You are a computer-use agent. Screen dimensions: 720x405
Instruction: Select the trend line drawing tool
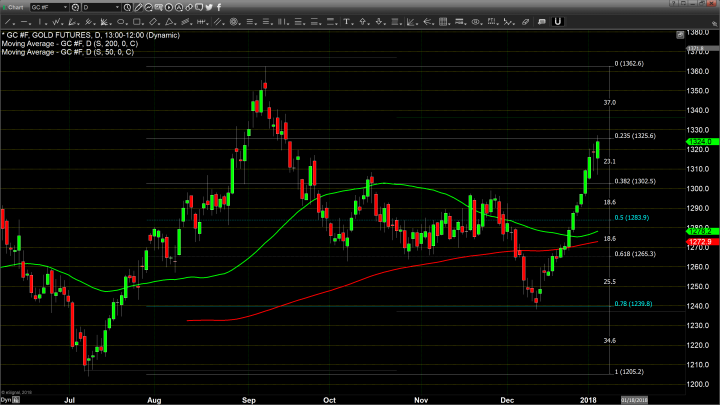(8, 20)
